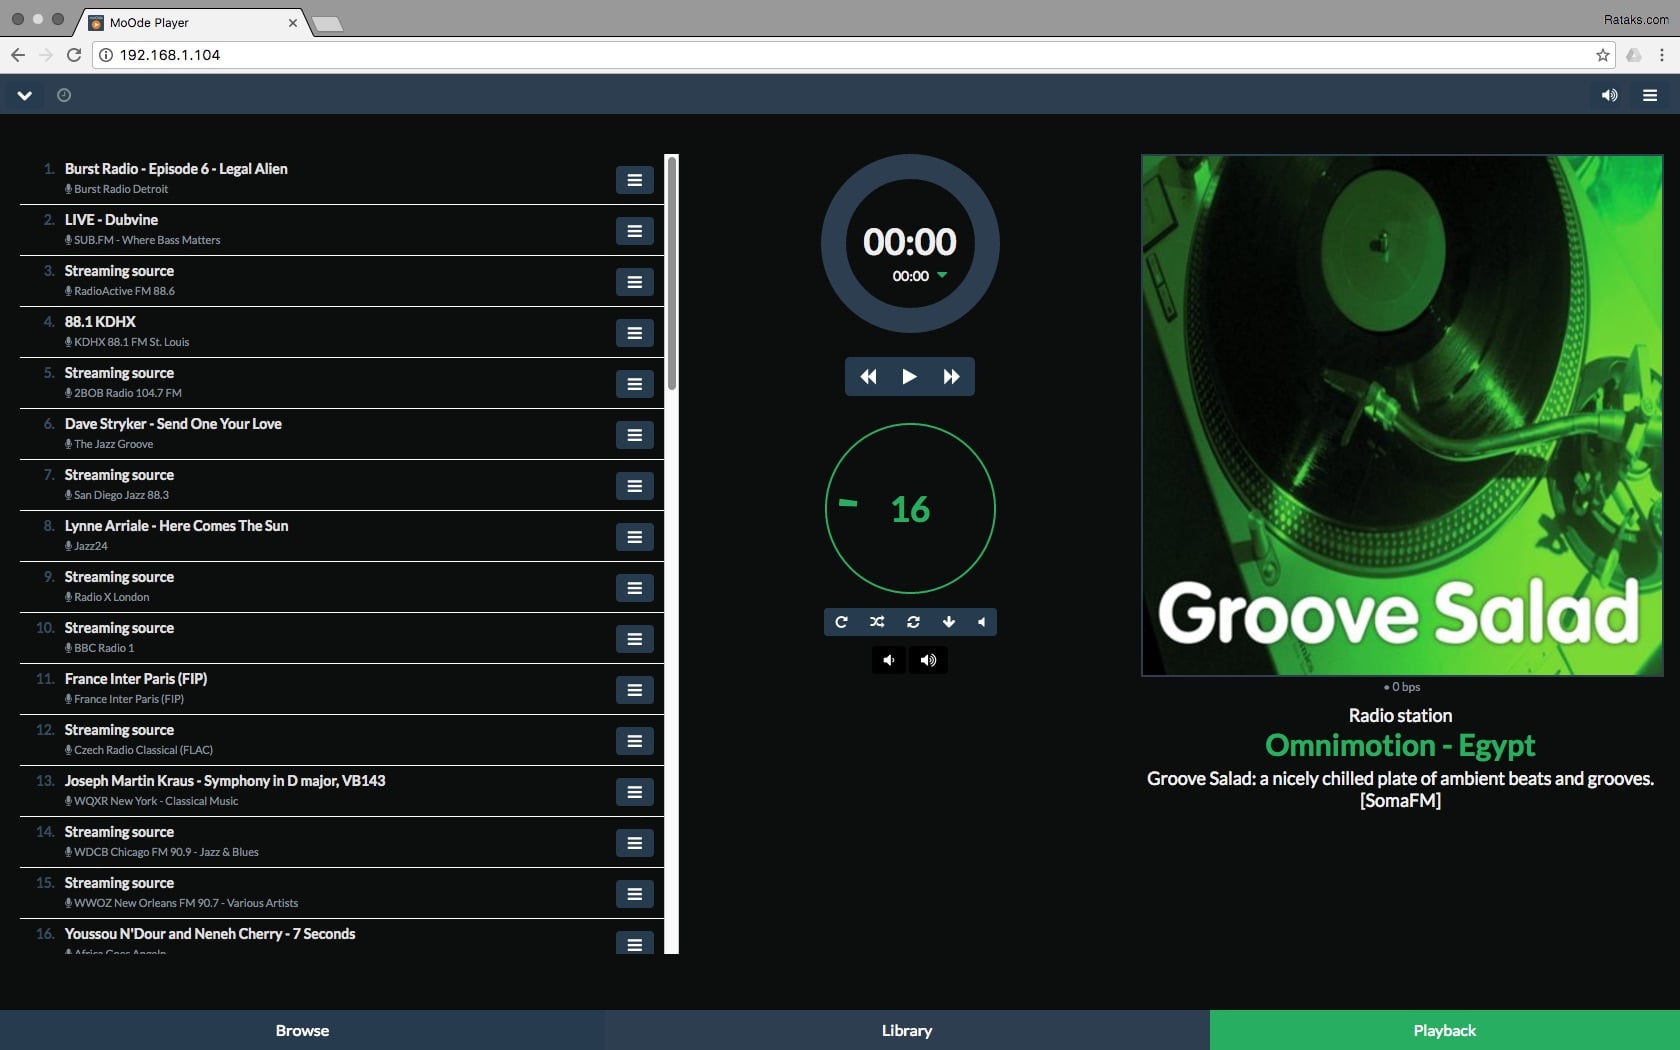Collapse panel using header chevron-down icon
Screen dimensions: 1680x1050
pos(25,95)
